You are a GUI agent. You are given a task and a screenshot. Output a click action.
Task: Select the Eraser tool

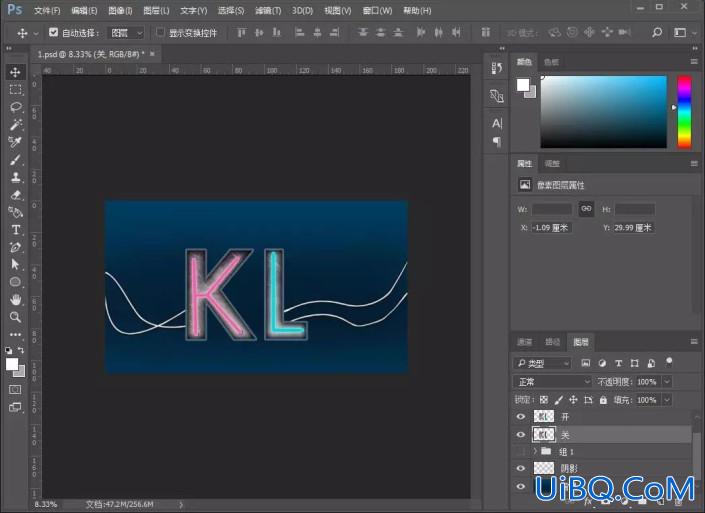coord(15,195)
